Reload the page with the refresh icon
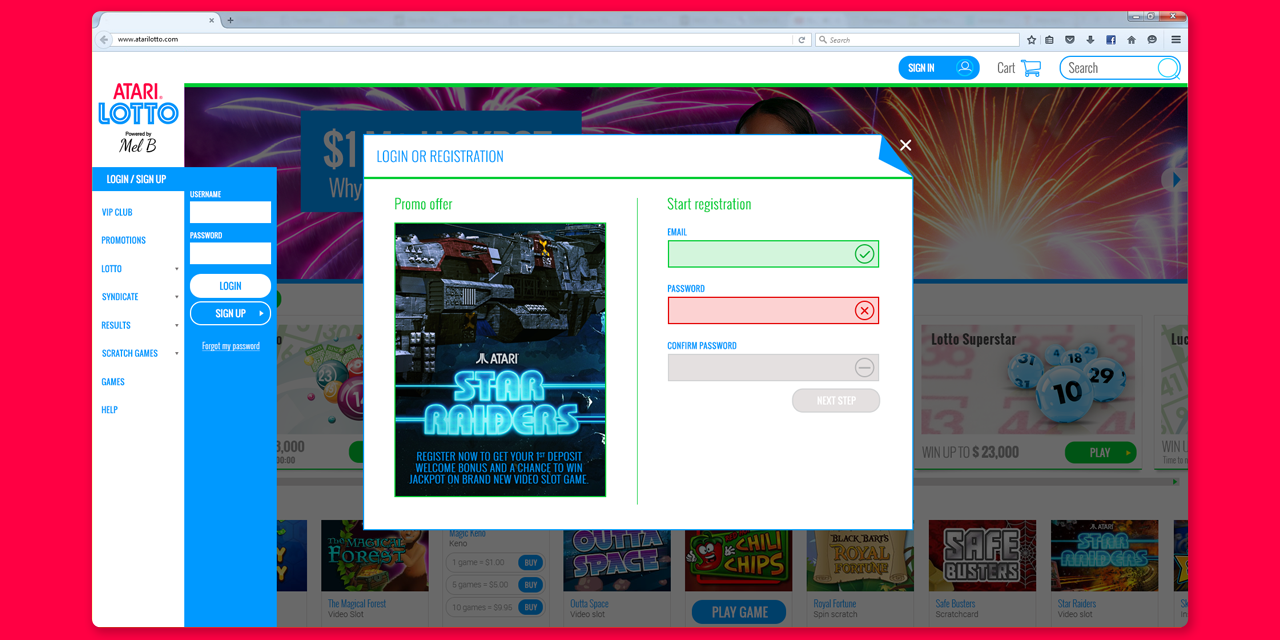This screenshot has width=1280, height=640. click(x=801, y=40)
